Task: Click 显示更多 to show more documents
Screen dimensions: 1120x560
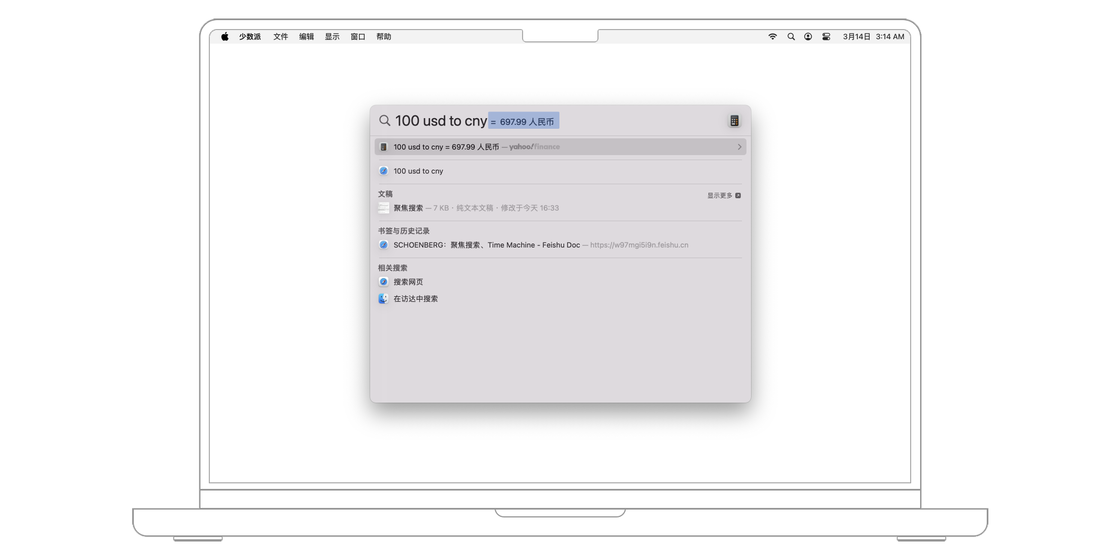Action: pyautogui.click(x=724, y=195)
